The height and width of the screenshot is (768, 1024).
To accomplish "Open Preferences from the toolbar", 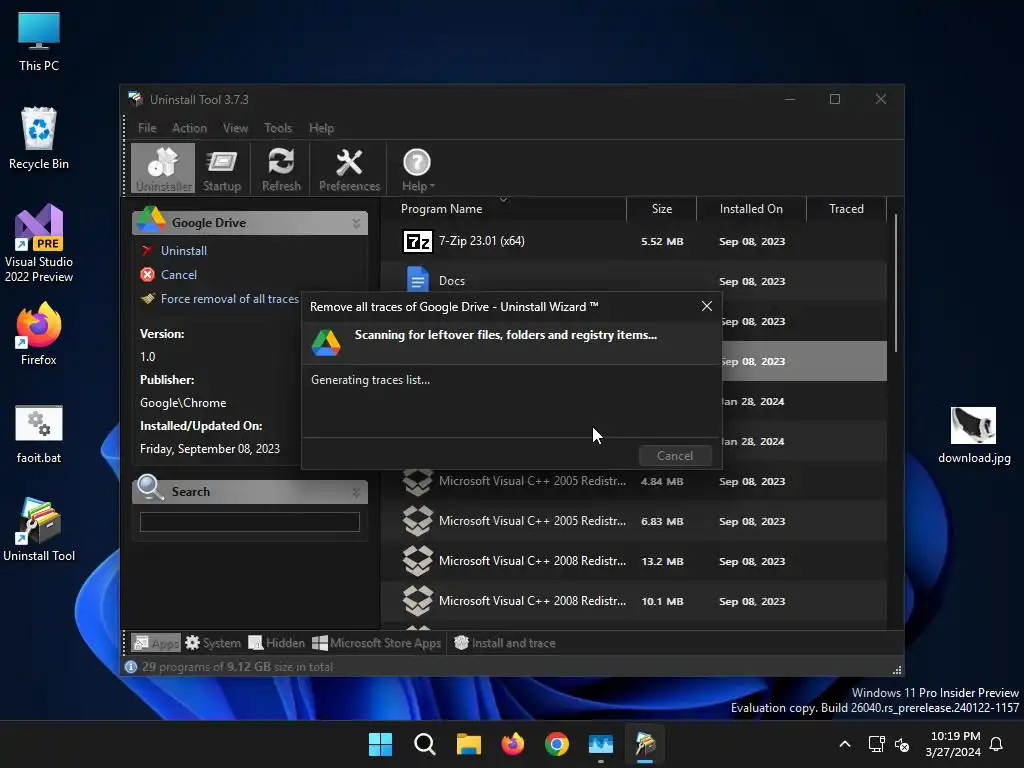I will [x=349, y=168].
